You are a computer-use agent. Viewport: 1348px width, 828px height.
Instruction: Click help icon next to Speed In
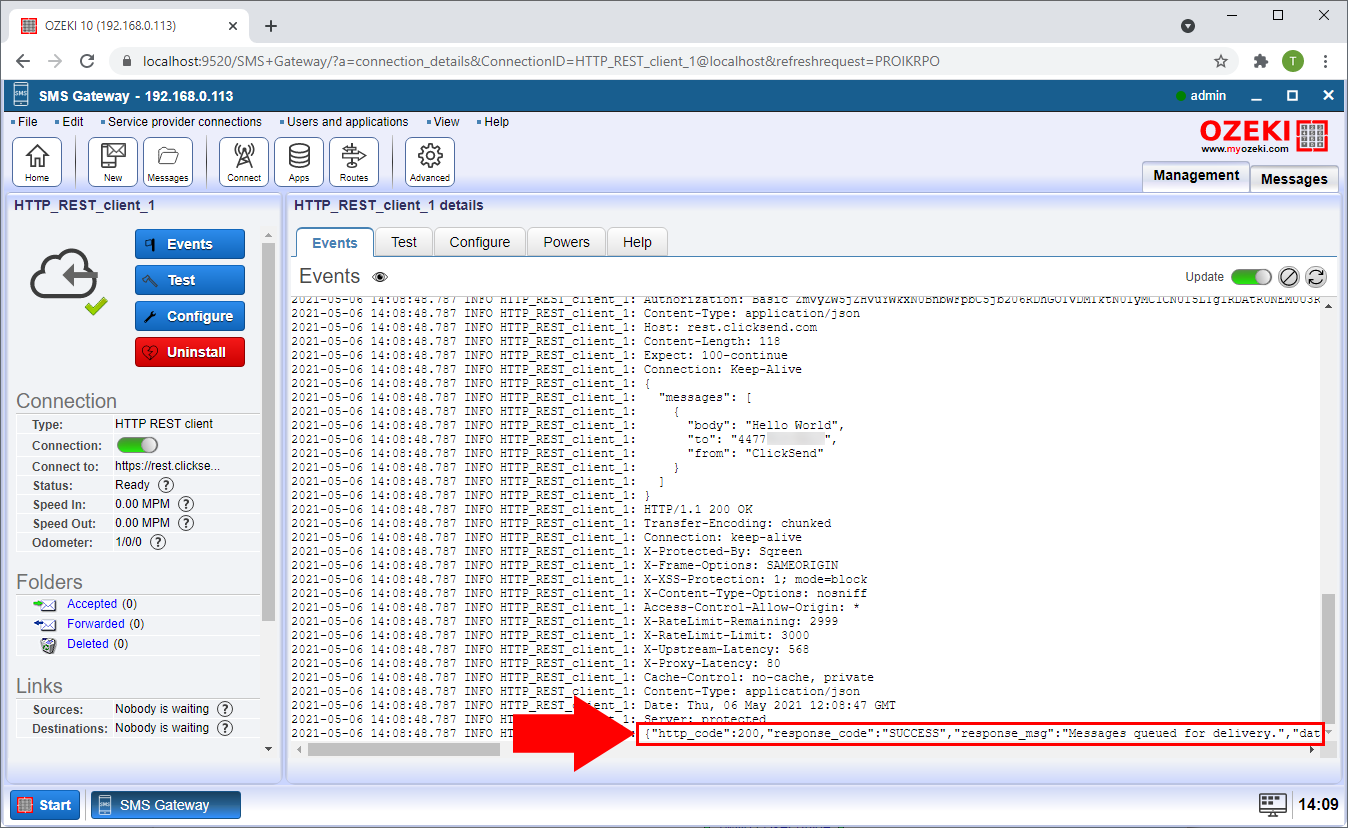[186, 504]
